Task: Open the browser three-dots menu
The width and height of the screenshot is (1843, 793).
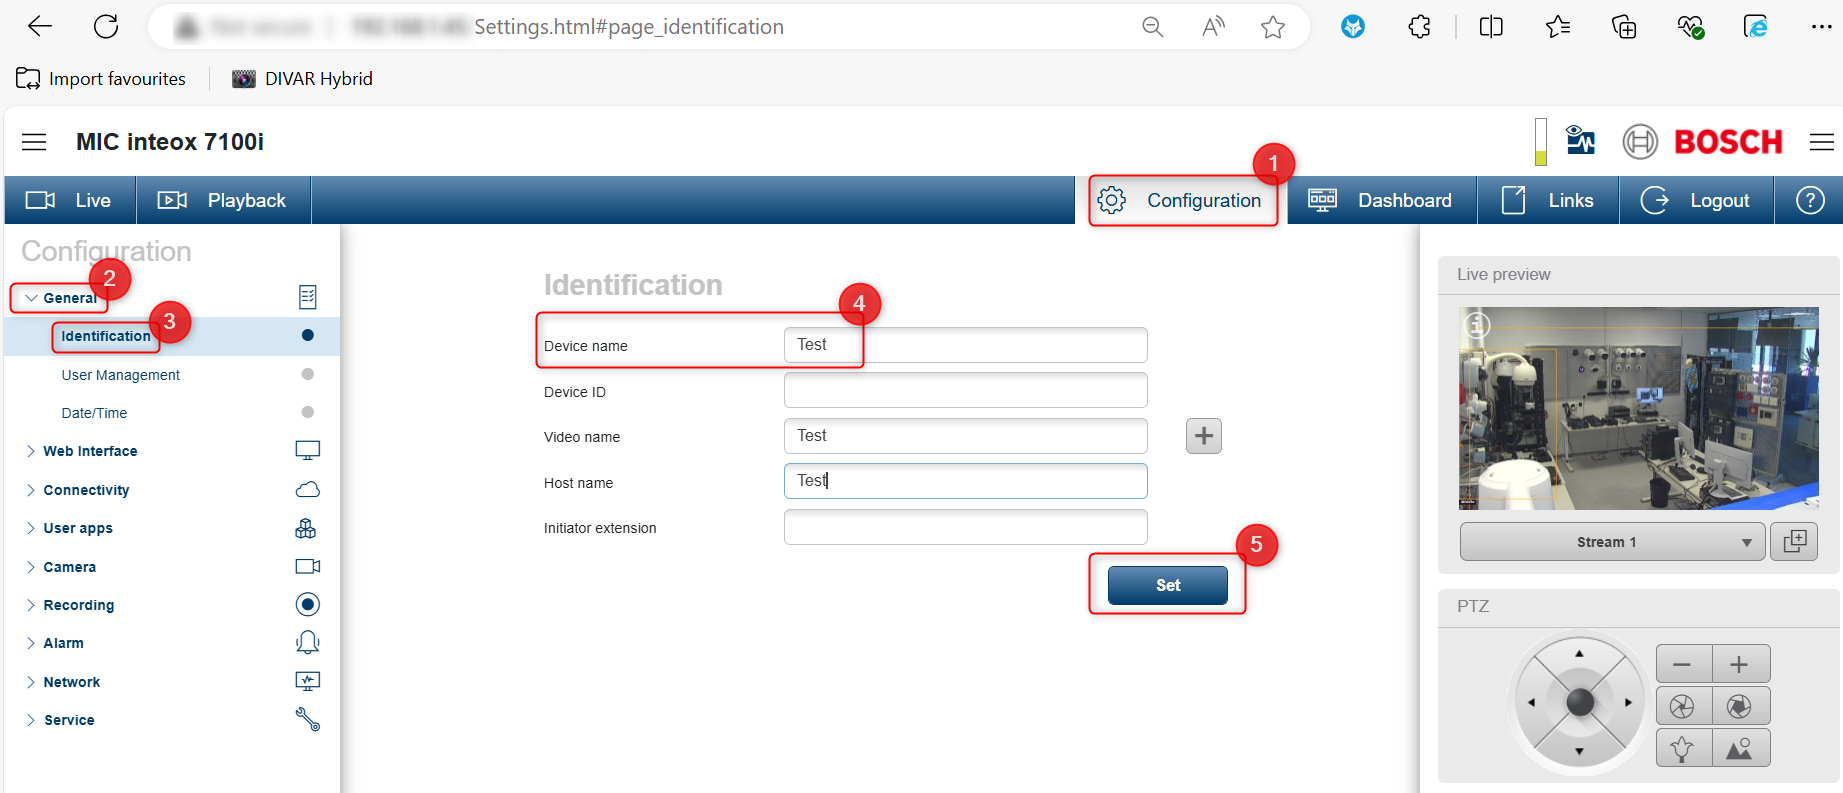Action: 1822,27
